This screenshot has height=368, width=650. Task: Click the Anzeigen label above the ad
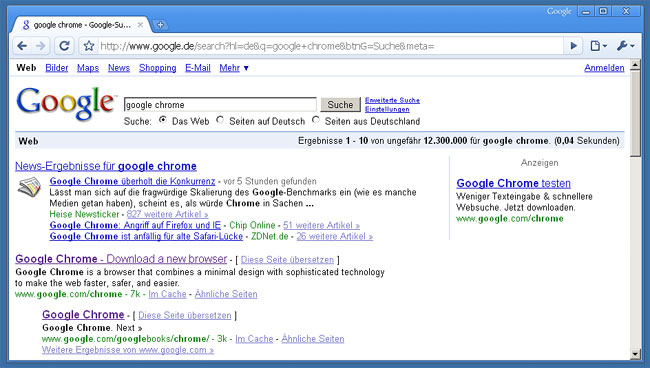[x=539, y=163]
